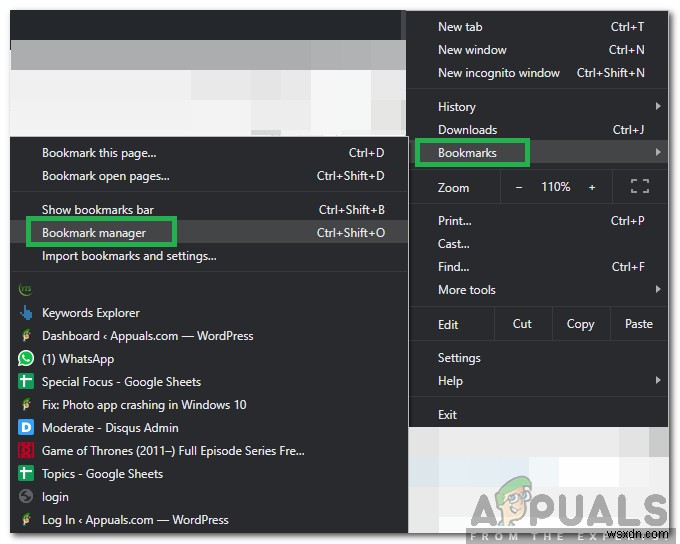Click the Cut button

(x=523, y=324)
